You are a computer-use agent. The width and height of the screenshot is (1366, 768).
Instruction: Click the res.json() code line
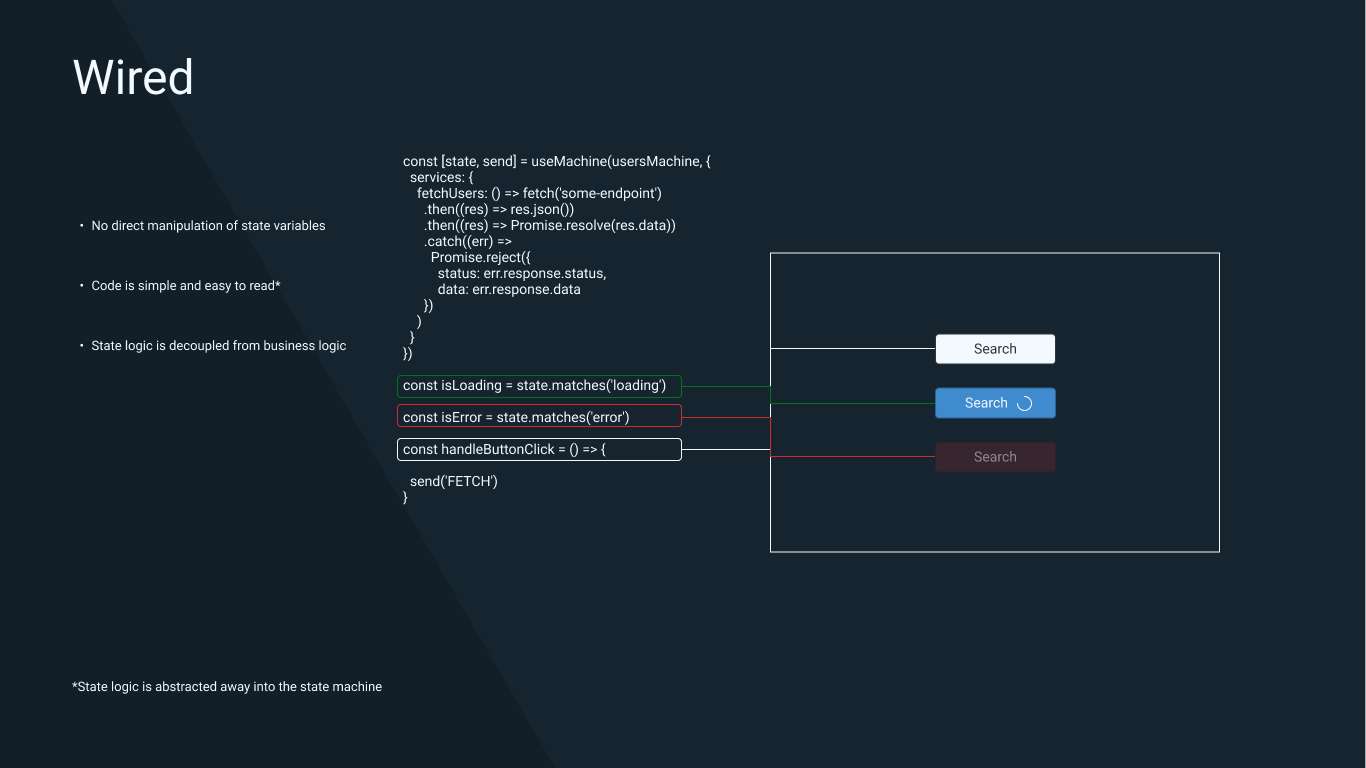pos(499,209)
